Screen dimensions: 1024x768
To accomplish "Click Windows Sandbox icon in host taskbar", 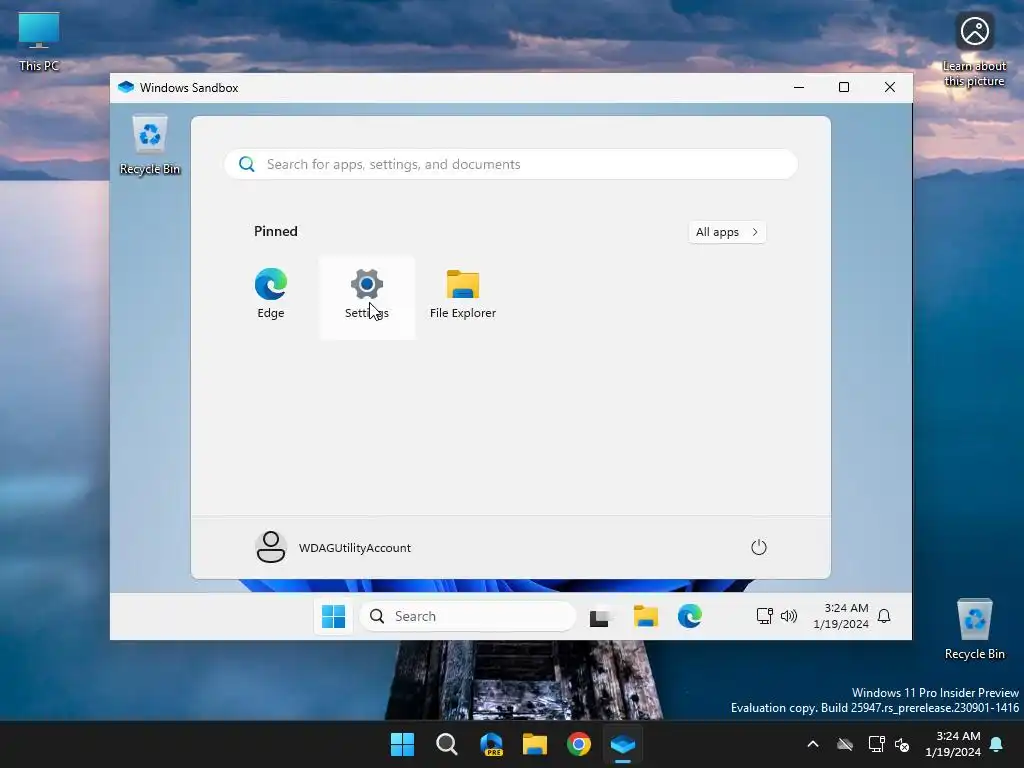I will 623,744.
